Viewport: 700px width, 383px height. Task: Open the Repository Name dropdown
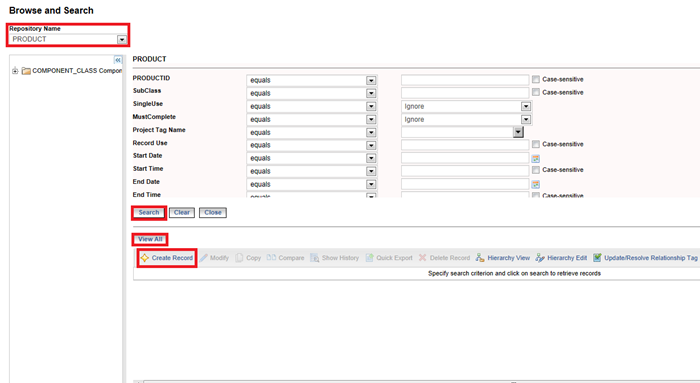click(x=122, y=40)
